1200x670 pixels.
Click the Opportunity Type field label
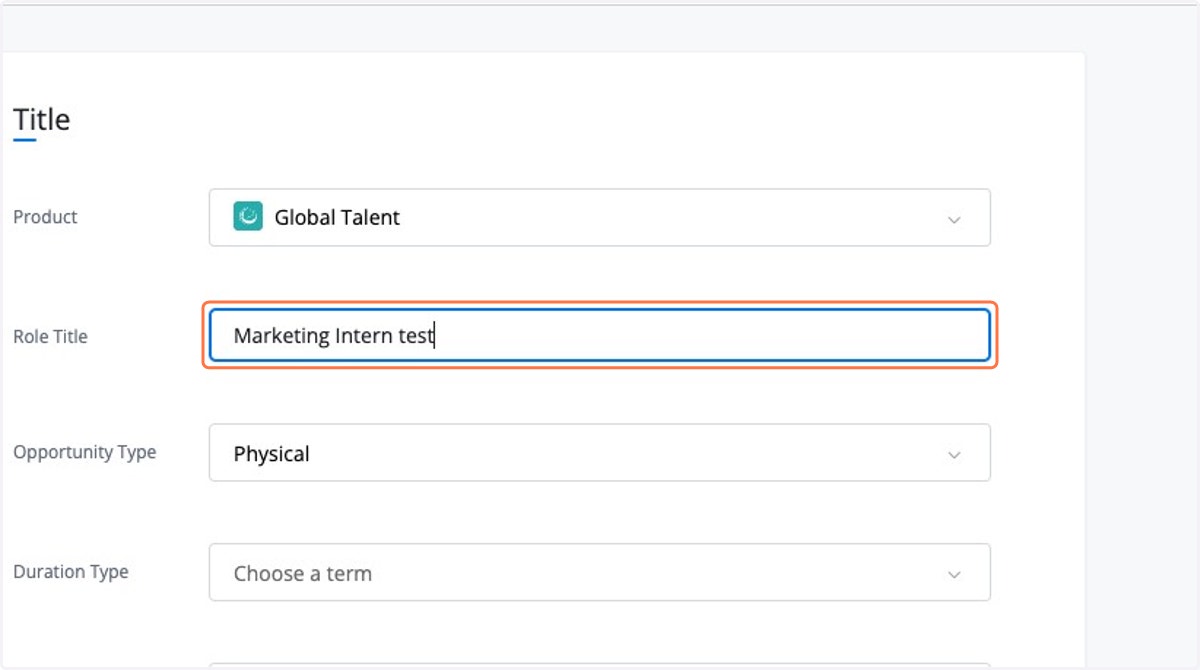click(x=85, y=452)
